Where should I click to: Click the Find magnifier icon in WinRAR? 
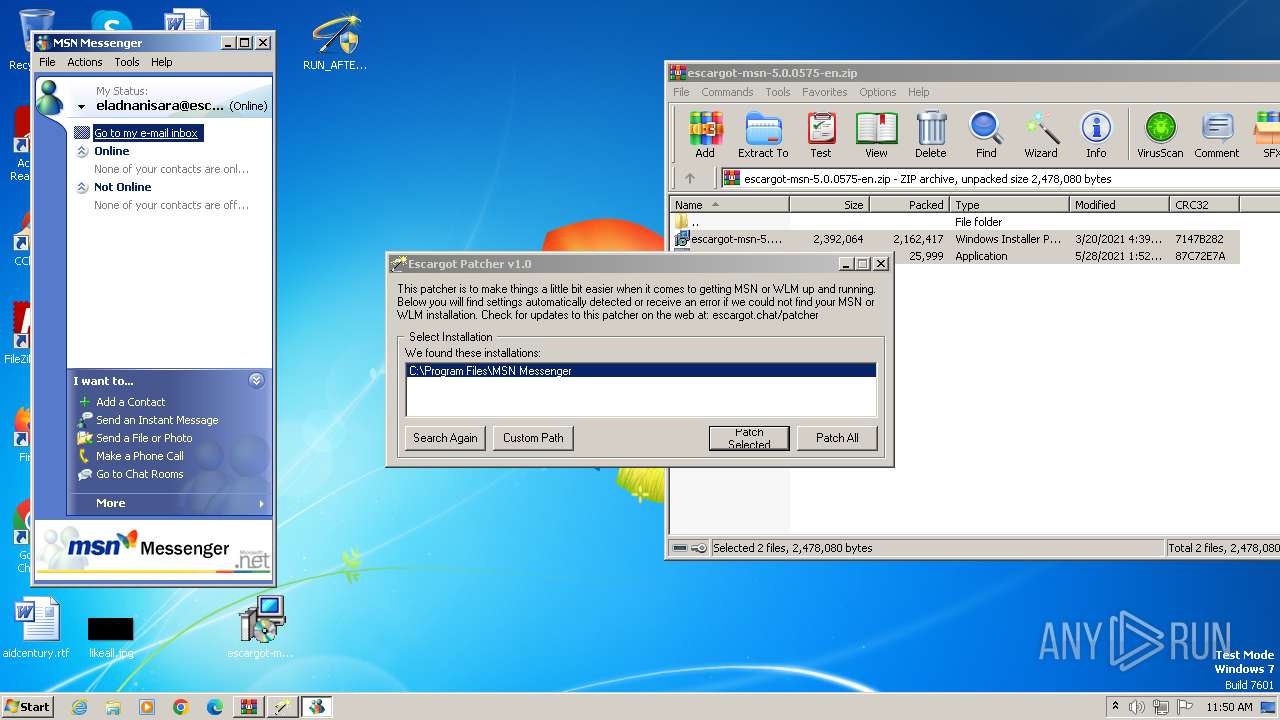(986, 134)
